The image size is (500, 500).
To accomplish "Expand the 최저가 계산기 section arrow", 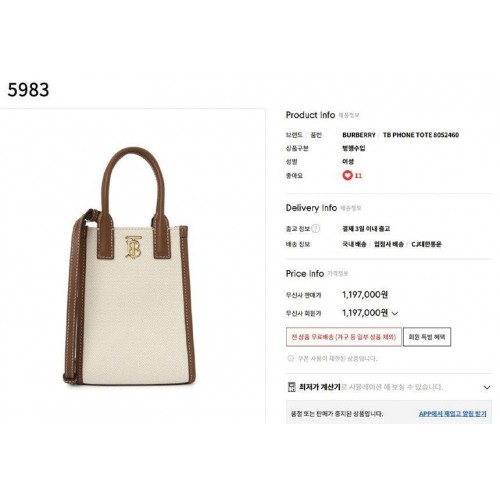I will pos(487,387).
